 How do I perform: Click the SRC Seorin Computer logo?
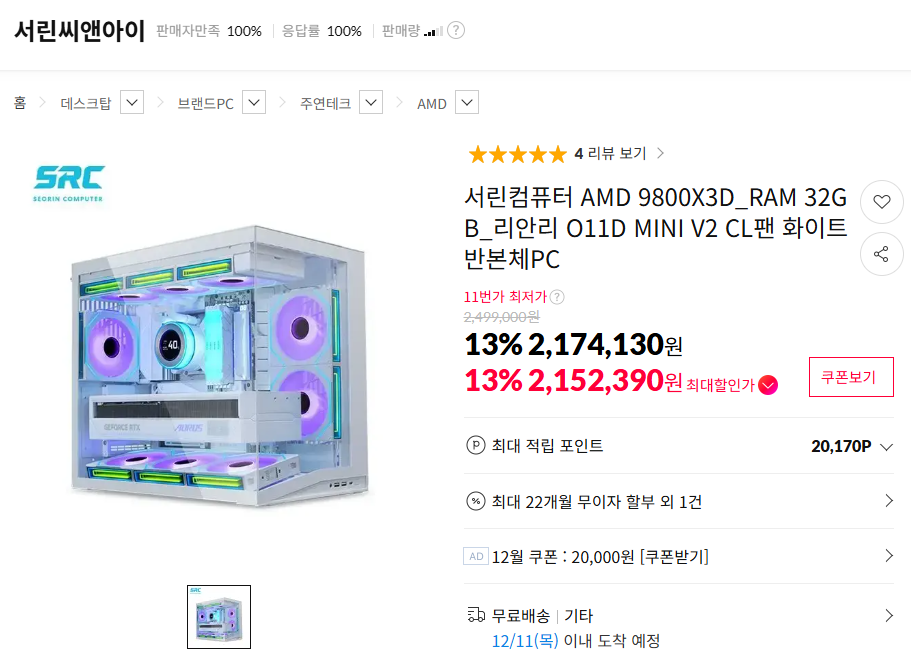coord(68,182)
